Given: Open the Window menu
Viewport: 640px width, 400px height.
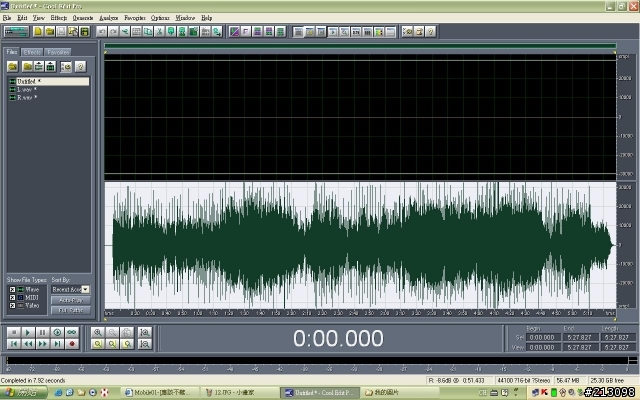Looking at the screenshot, I should coord(185,18).
